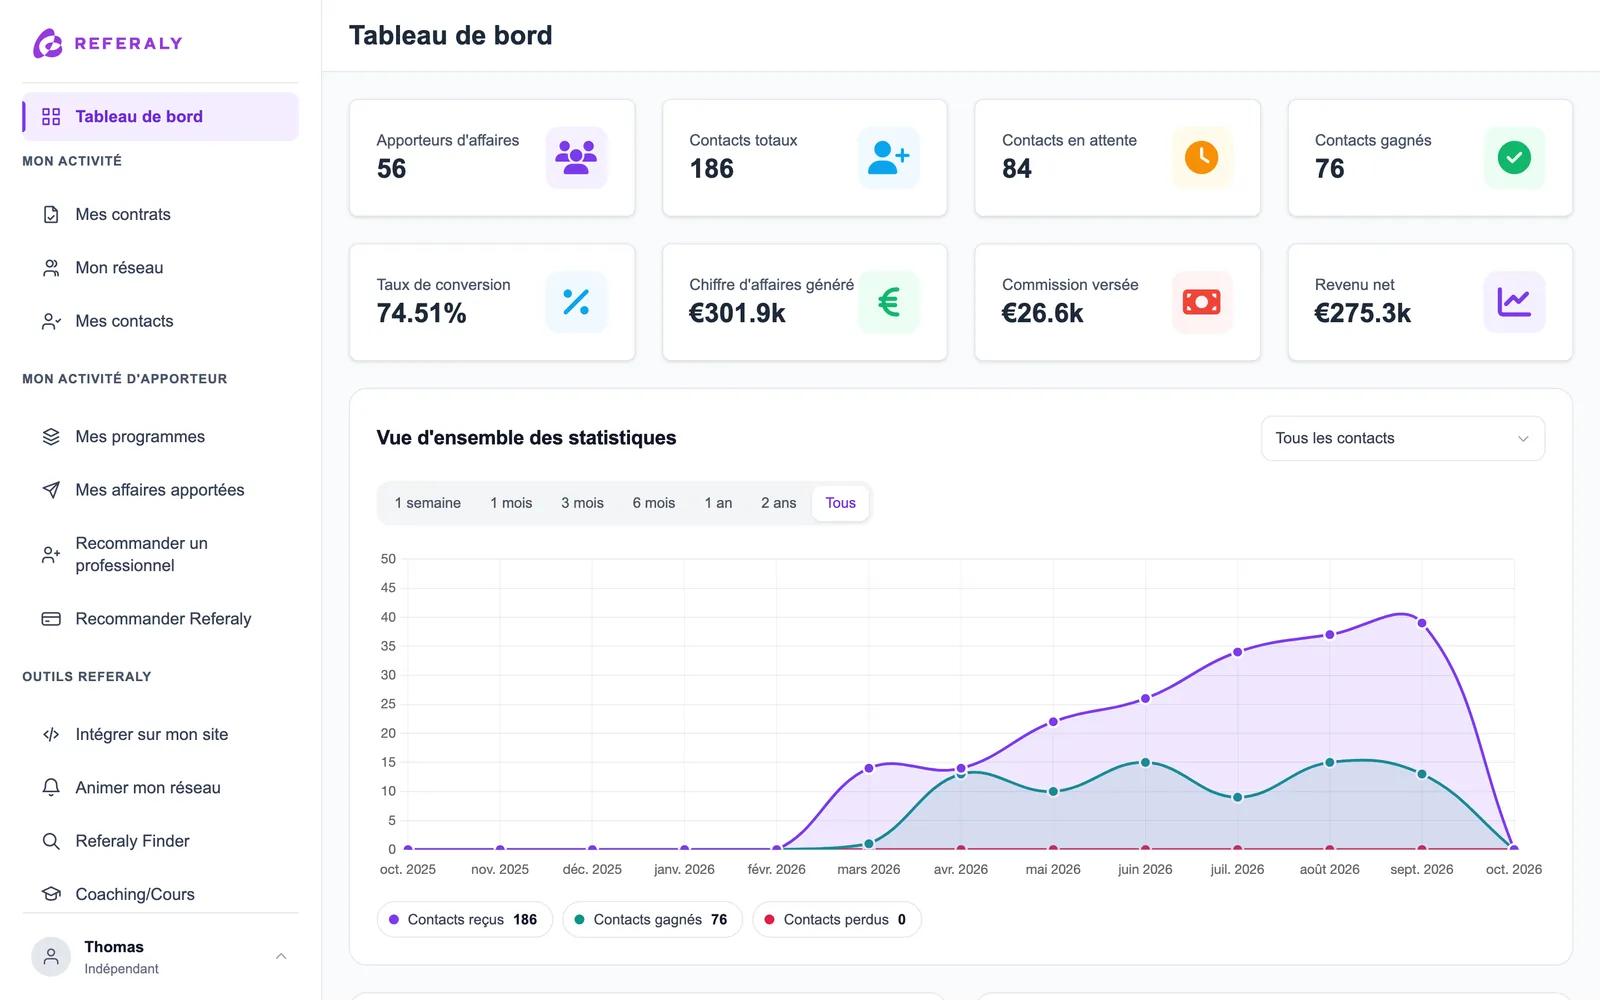This screenshot has width=1600, height=1000.
Task: Select the Tous time range tab
Action: 841,503
